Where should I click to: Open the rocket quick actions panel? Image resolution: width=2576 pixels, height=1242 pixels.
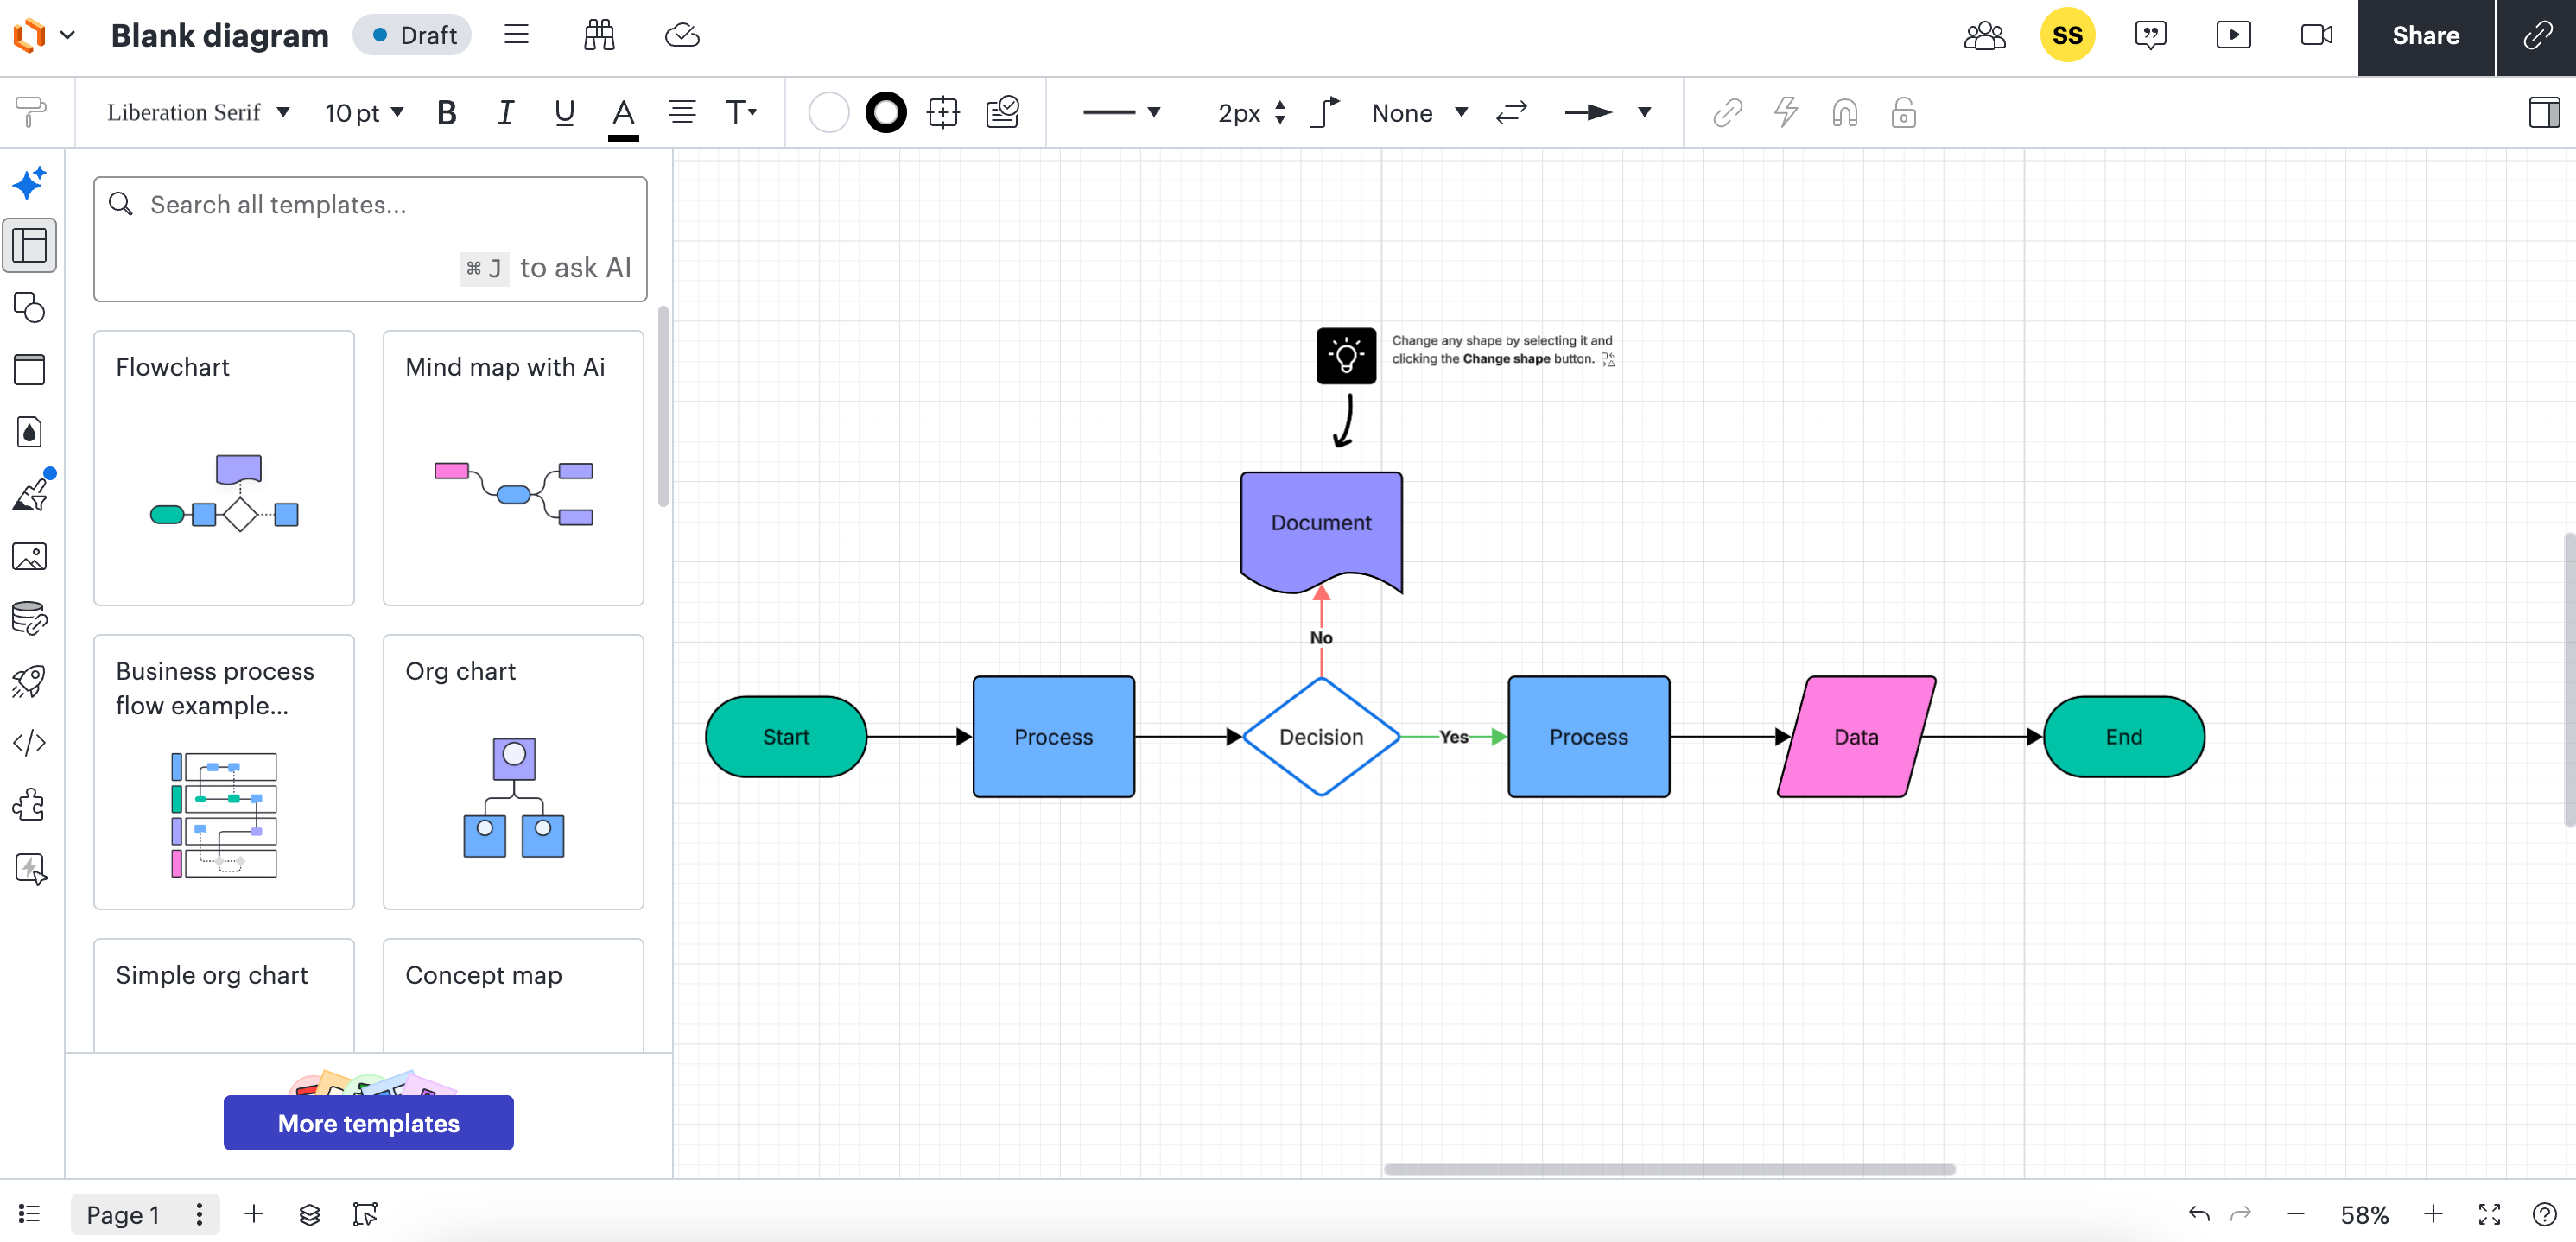point(30,680)
